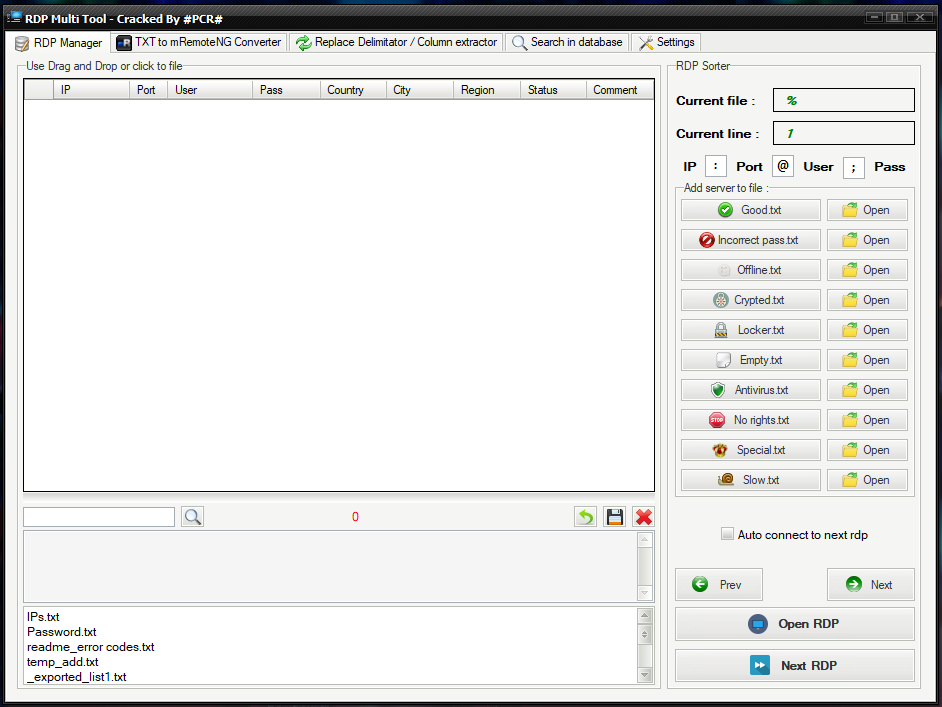
Task: Open the Good.txt file
Action: click(x=867, y=210)
